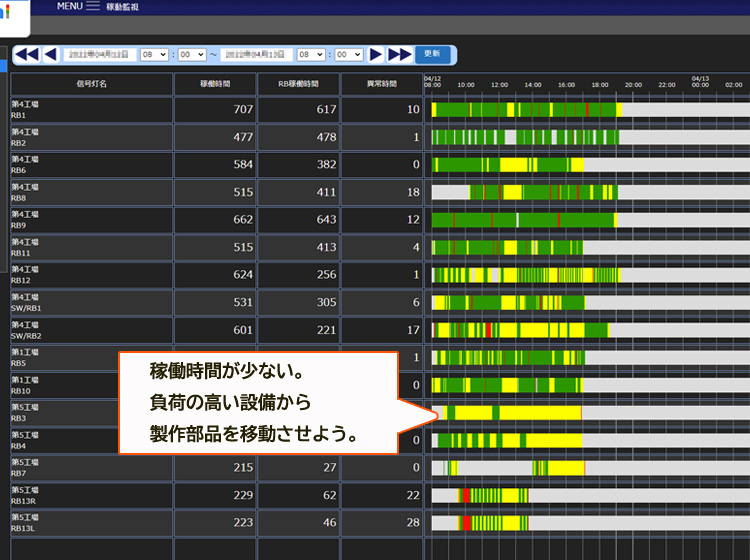Click the RB稼働時間 column header
The image size is (750, 560).
pyautogui.click(x=297, y=84)
